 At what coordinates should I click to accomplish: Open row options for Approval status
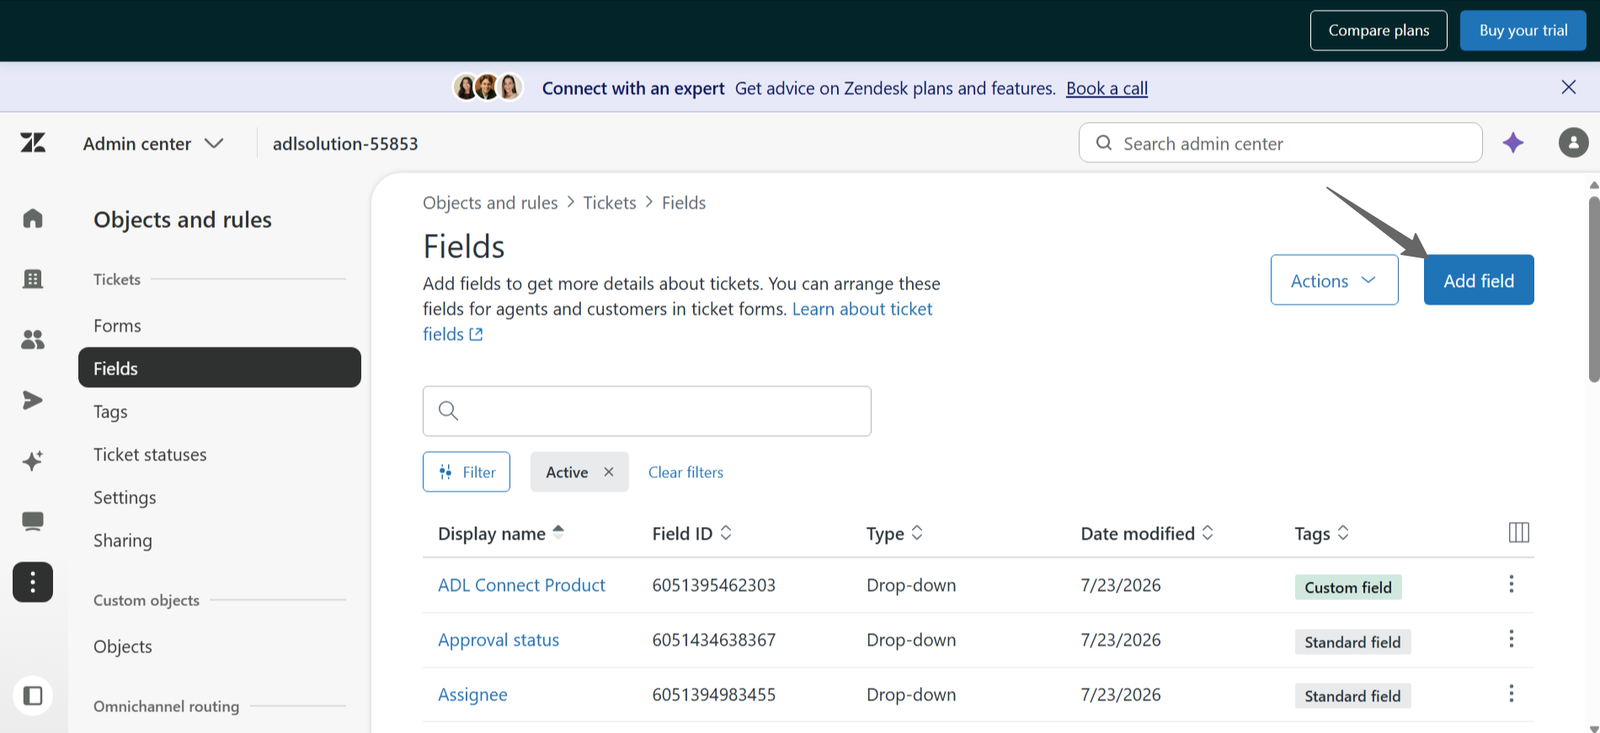(x=1511, y=639)
